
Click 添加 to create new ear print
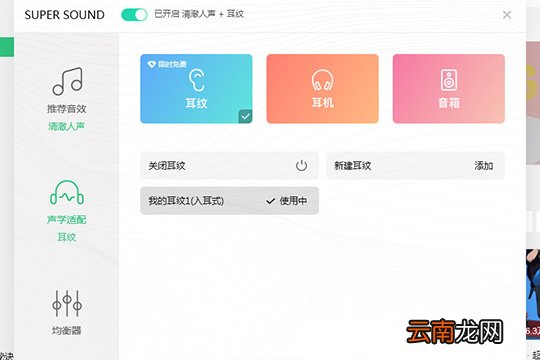pyautogui.click(x=484, y=166)
